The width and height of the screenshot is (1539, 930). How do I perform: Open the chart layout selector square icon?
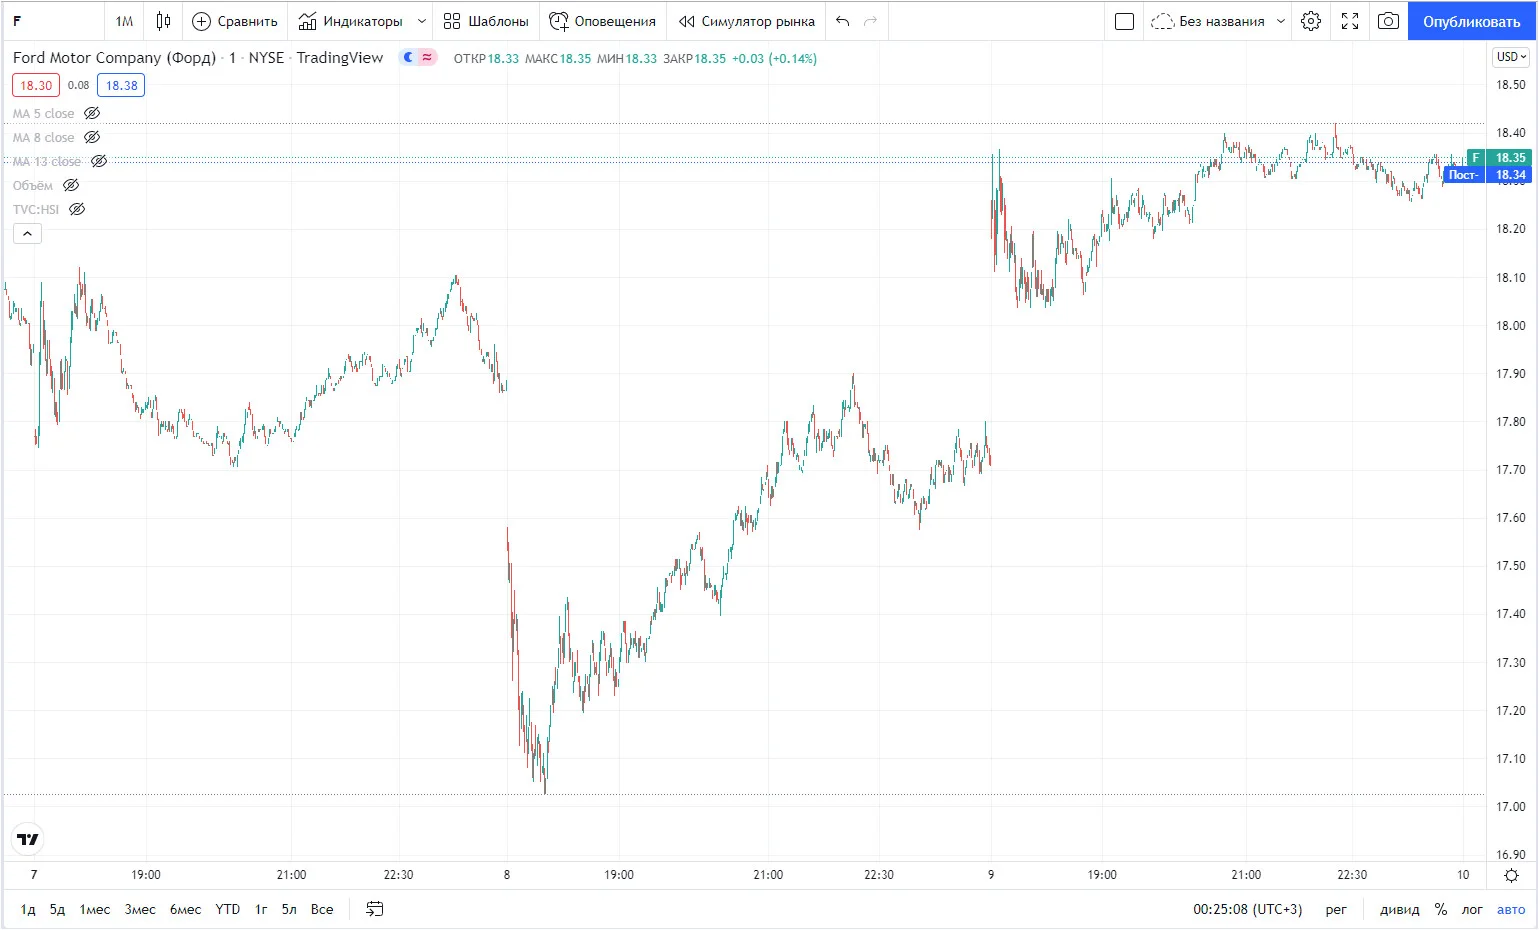(x=1124, y=21)
